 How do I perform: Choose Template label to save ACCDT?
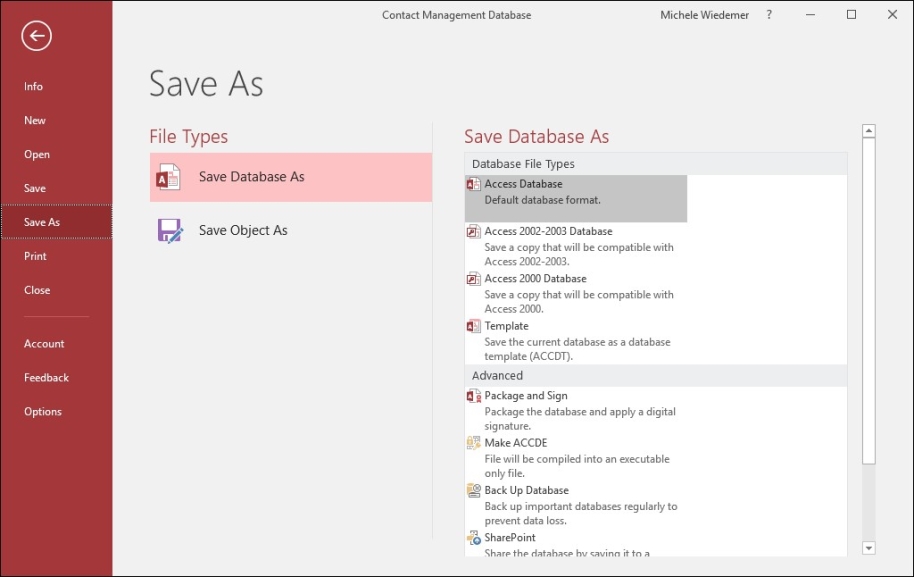(506, 326)
